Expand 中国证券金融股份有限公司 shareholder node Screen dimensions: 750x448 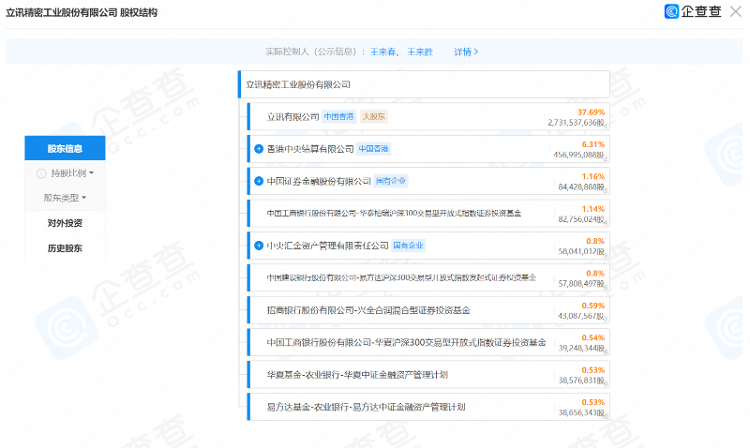(259, 181)
